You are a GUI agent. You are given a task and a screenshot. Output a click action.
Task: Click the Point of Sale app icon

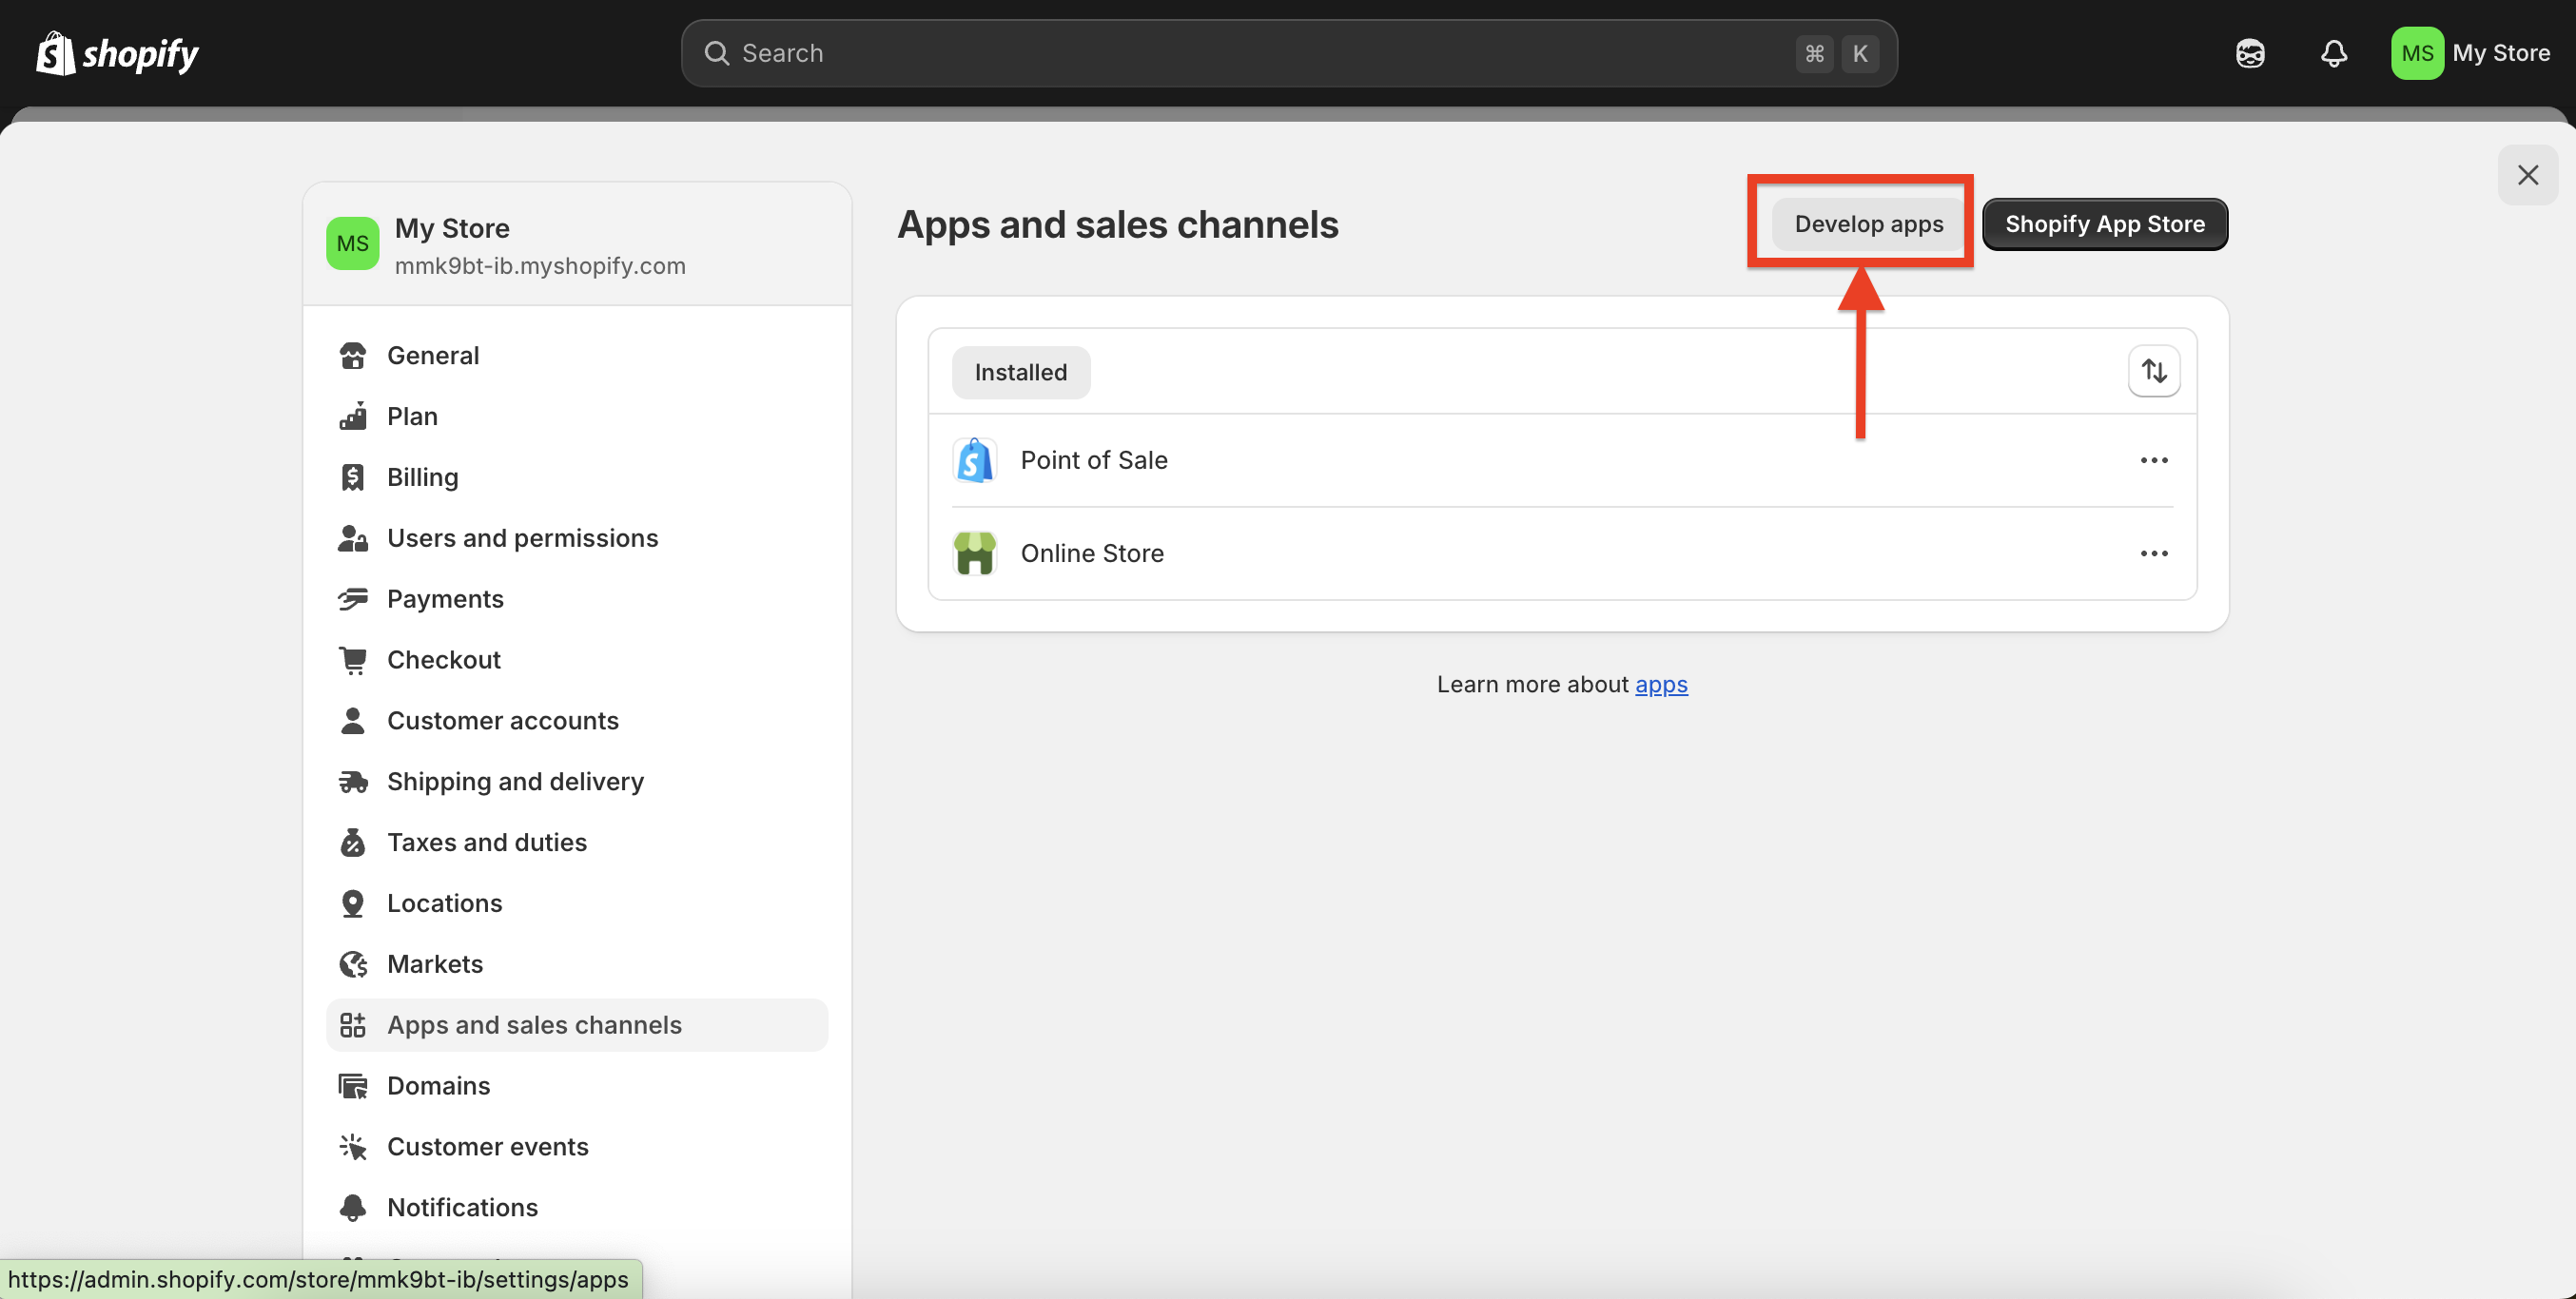[x=974, y=460]
